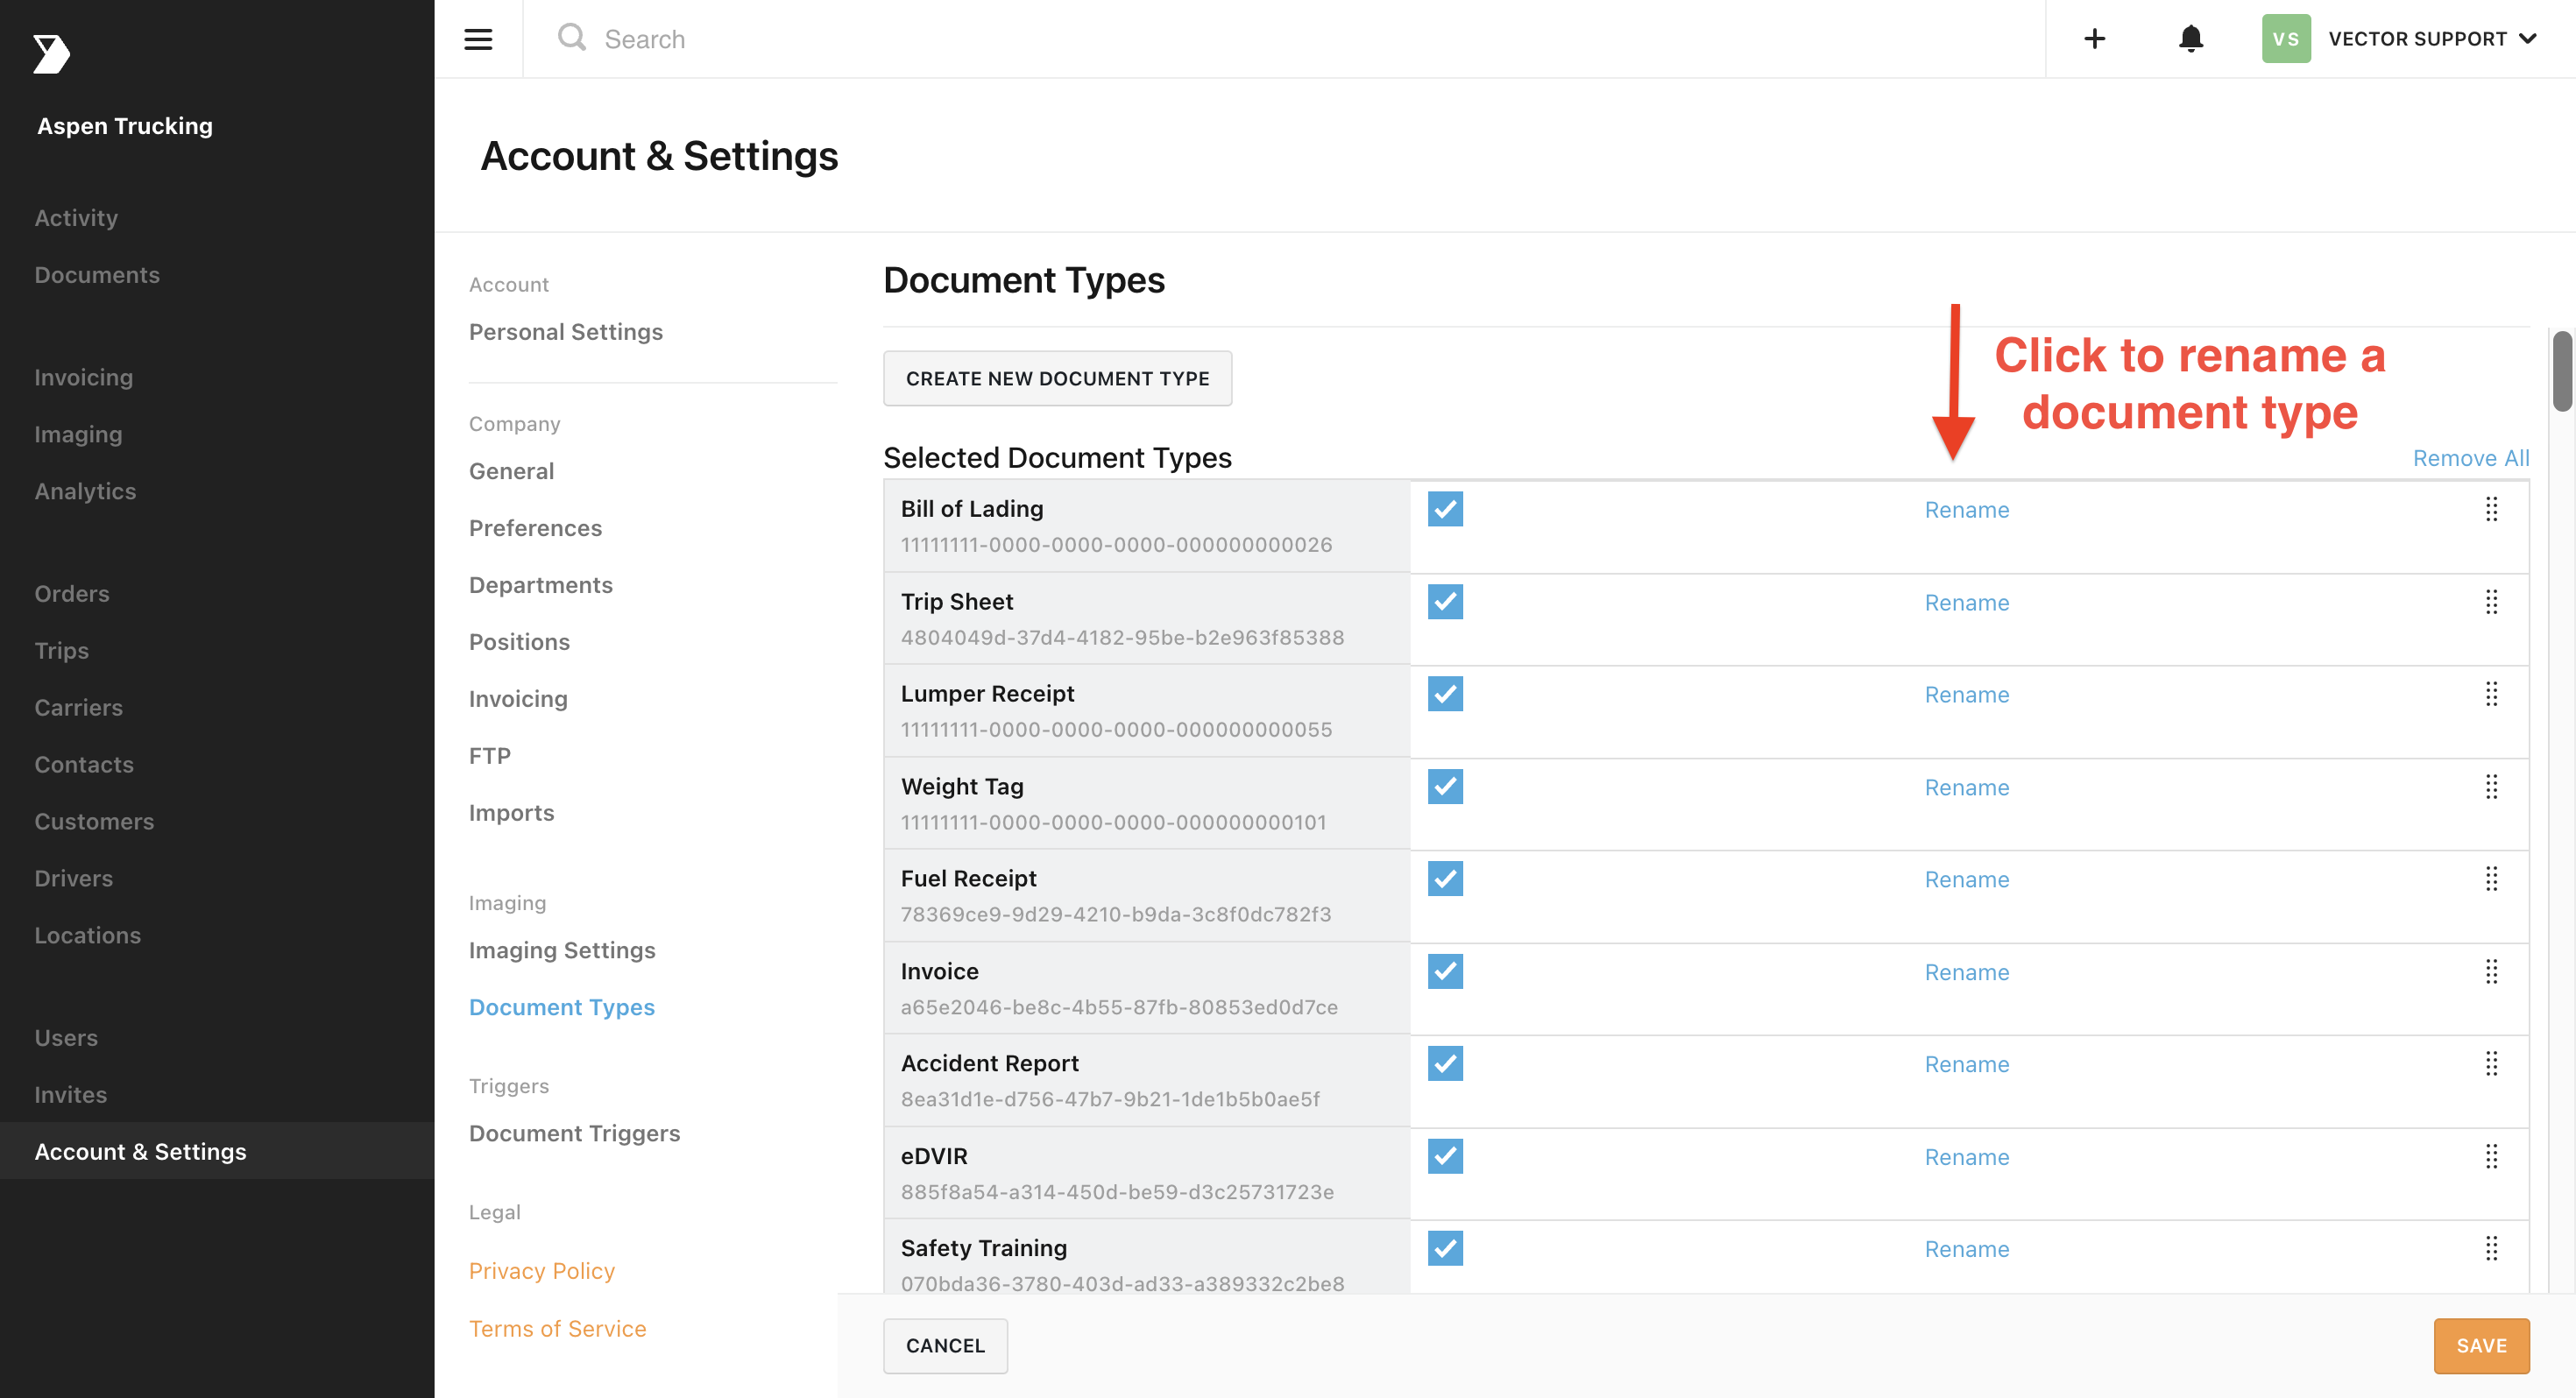The height and width of the screenshot is (1398, 2576).
Task: Open Departments settings
Action: click(x=540, y=585)
